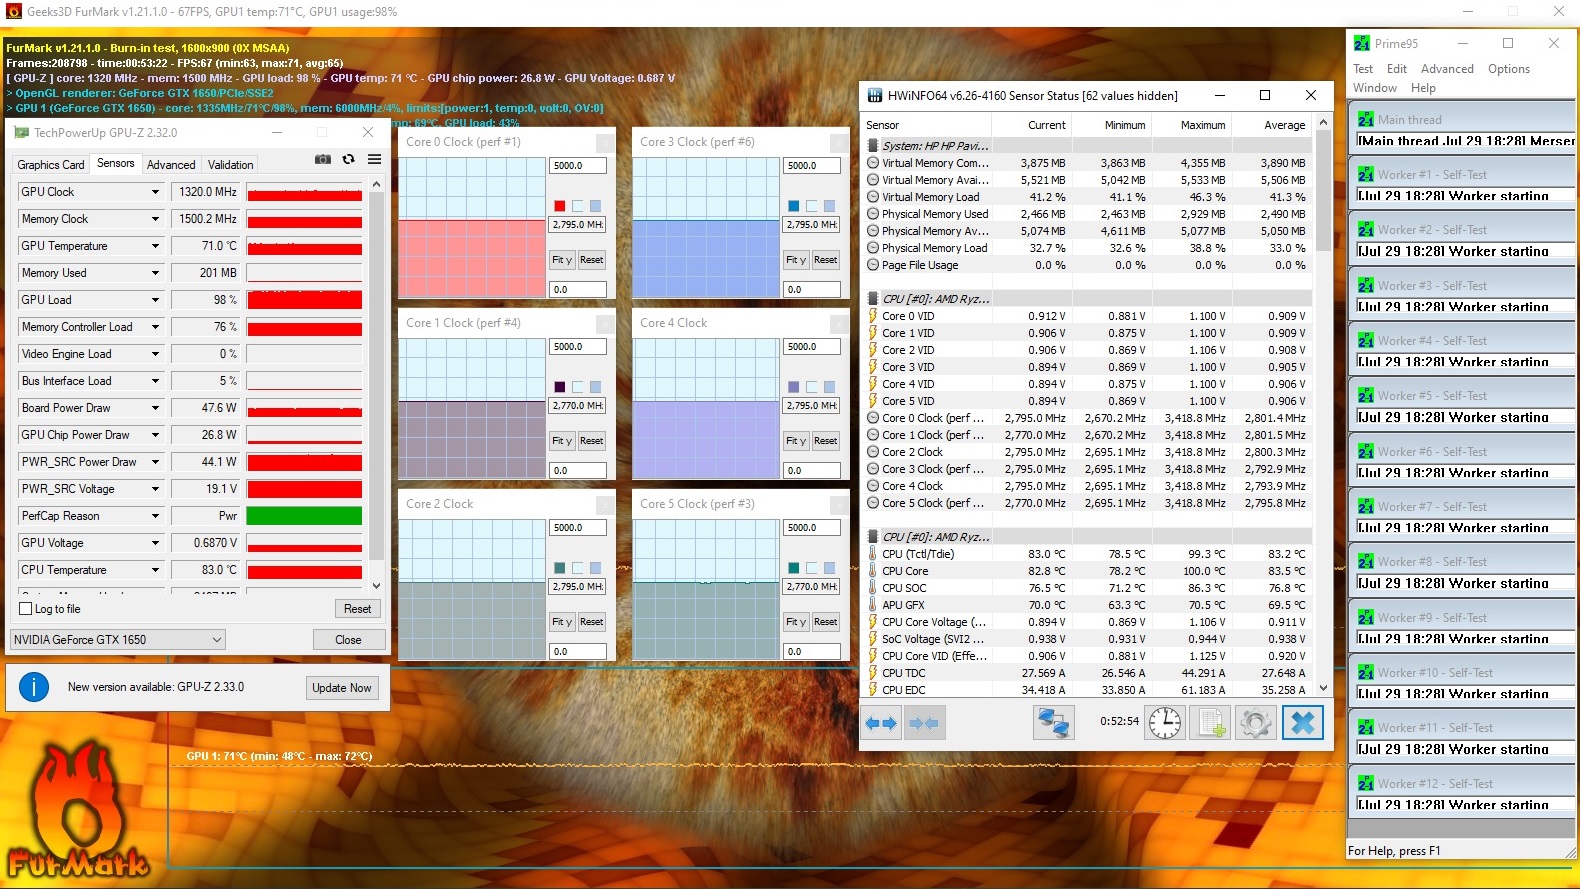The width and height of the screenshot is (1580, 889).
Task: Open the Memory Used sensor dropdown
Action: (x=155, y=273)
